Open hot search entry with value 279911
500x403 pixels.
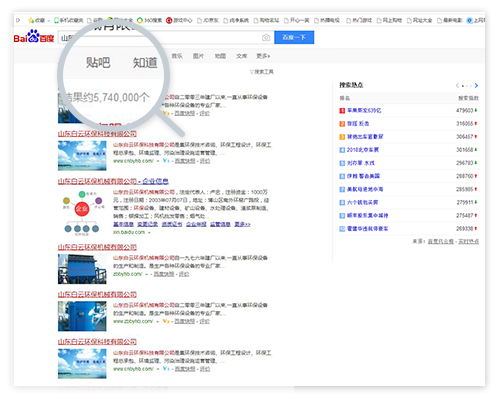tap(363, 202)
